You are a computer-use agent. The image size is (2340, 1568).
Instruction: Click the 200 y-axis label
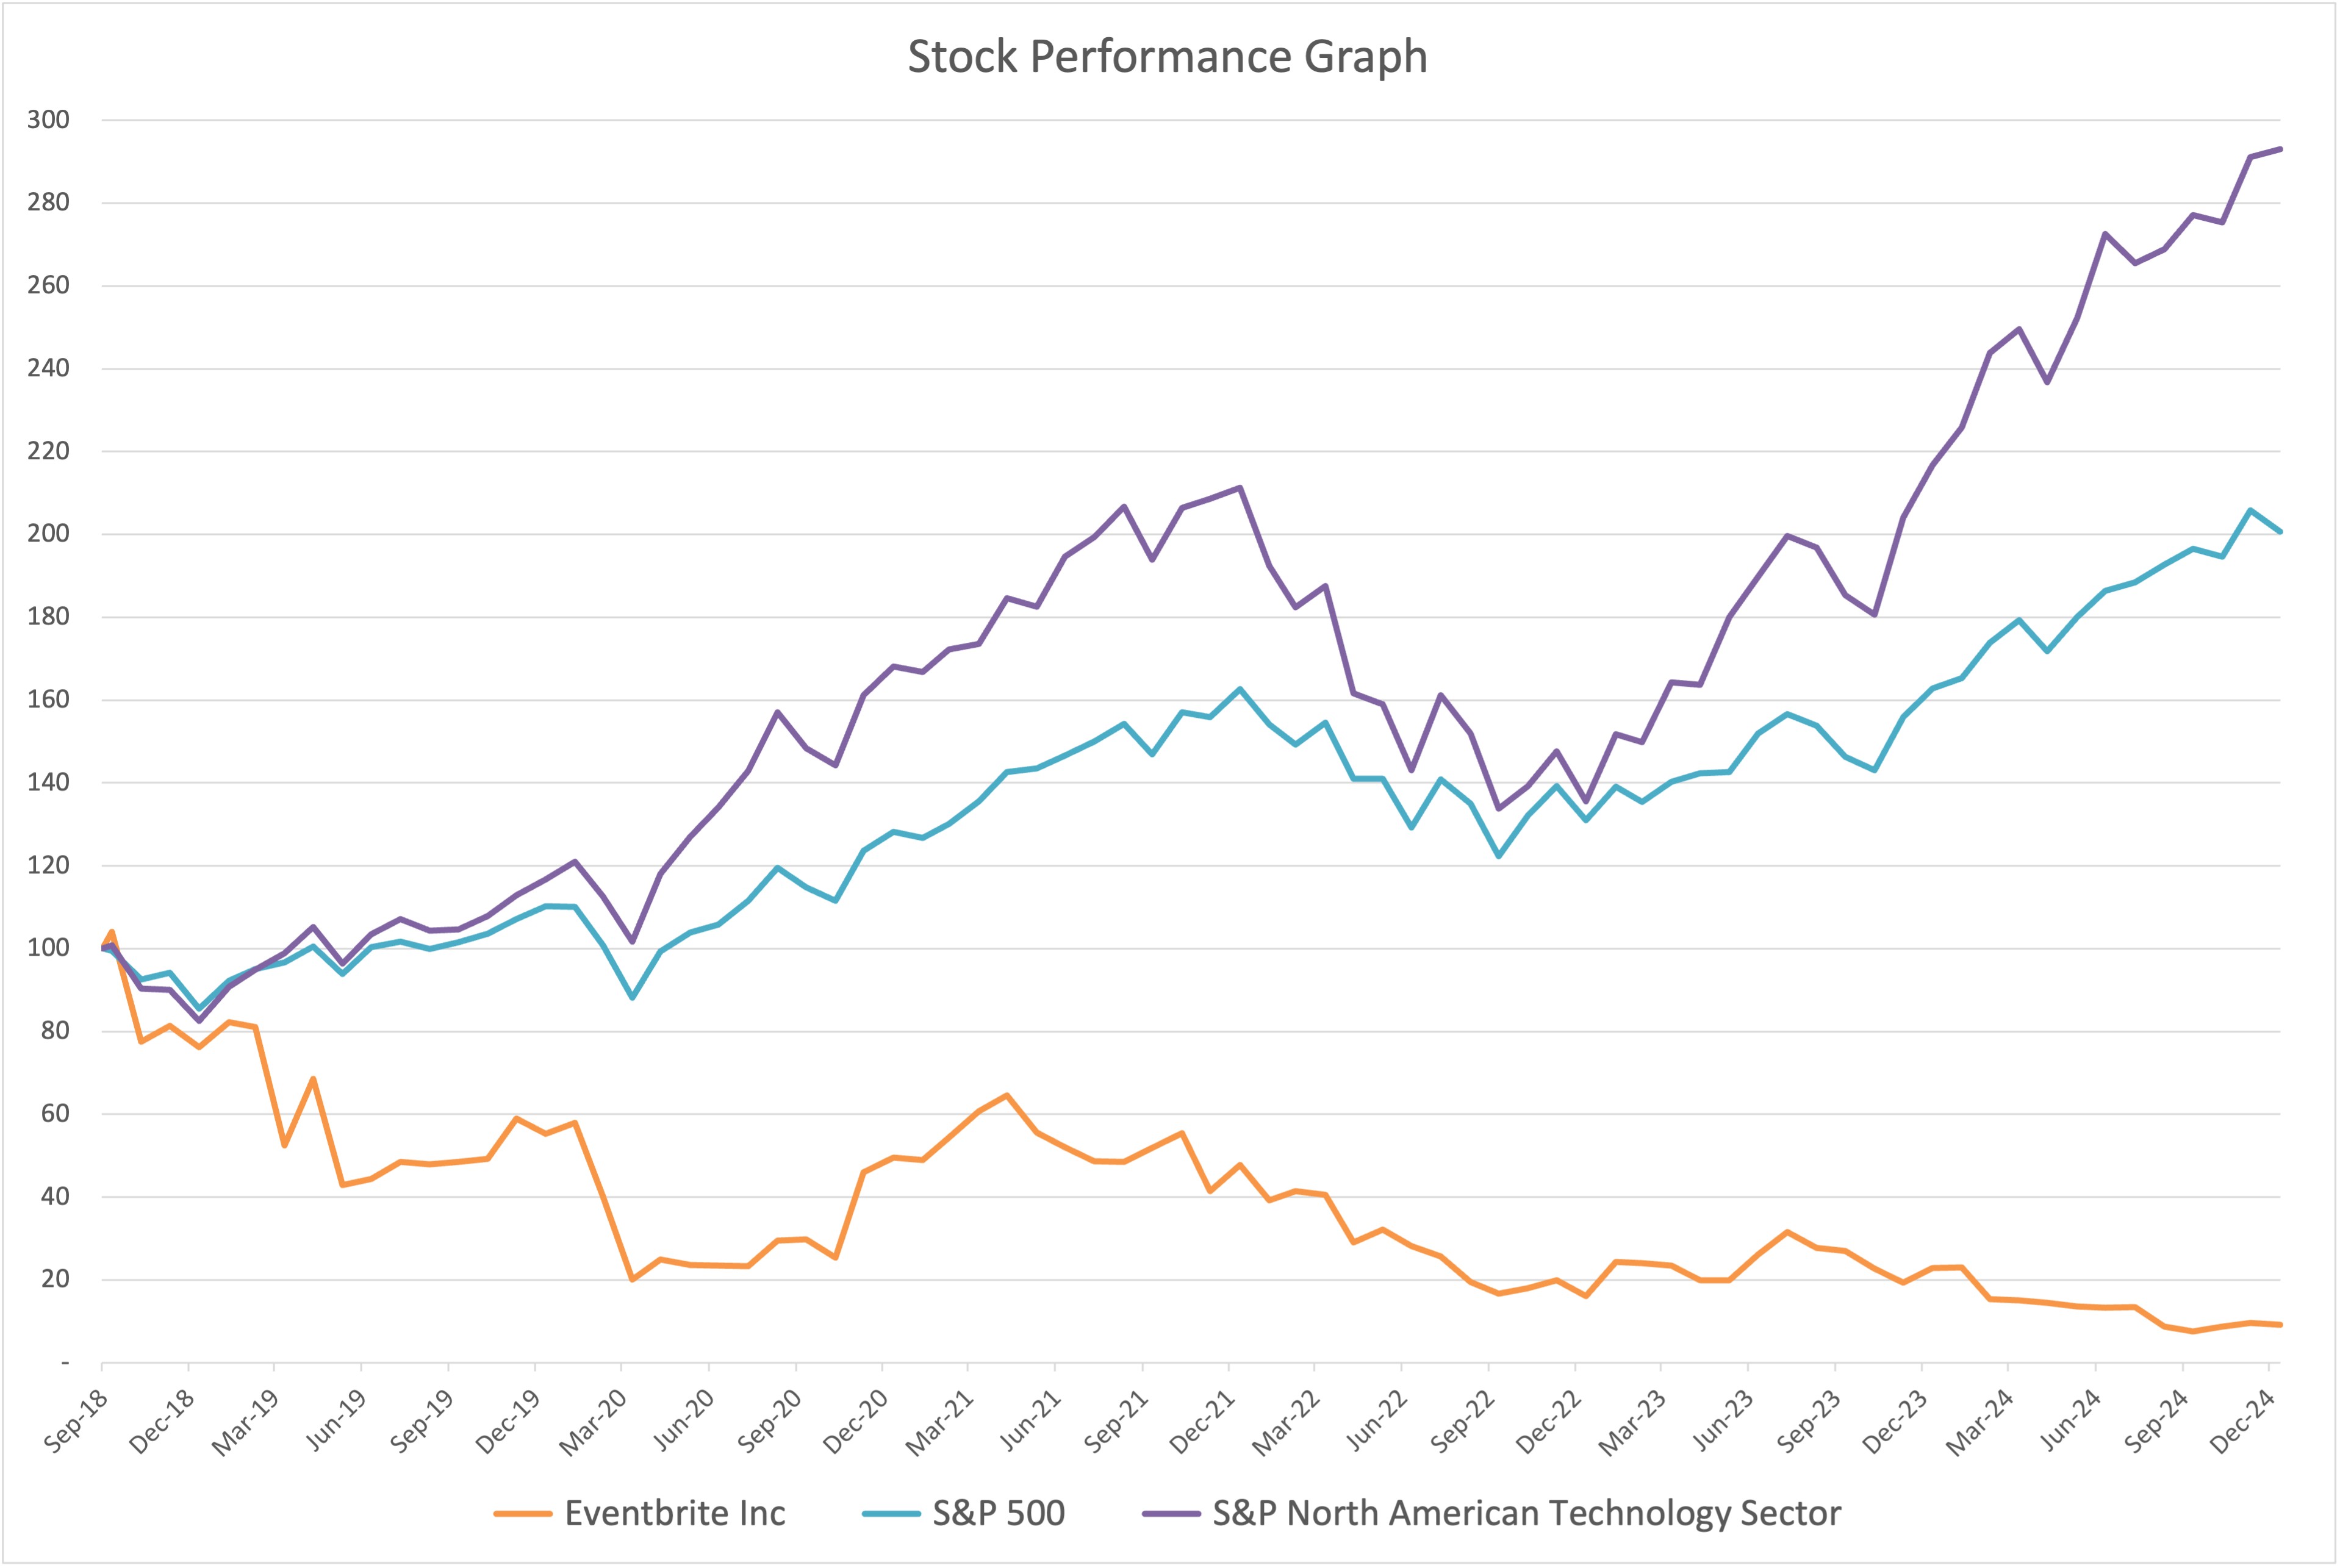(x=48, y=534)
